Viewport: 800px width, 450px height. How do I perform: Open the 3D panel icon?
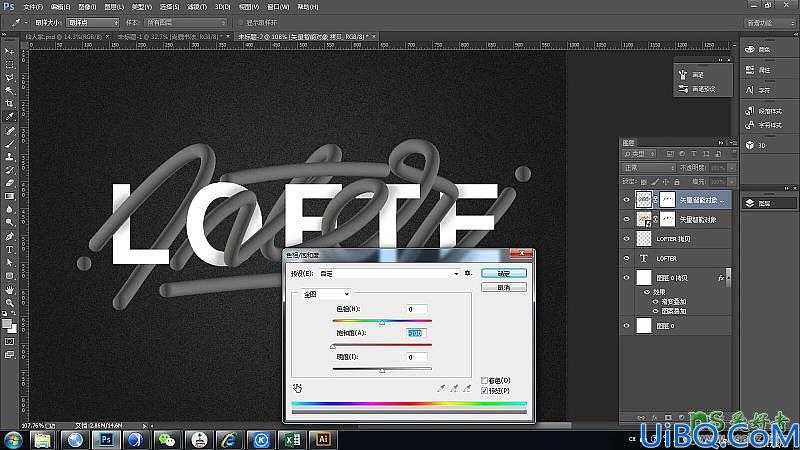click(749, 145)
